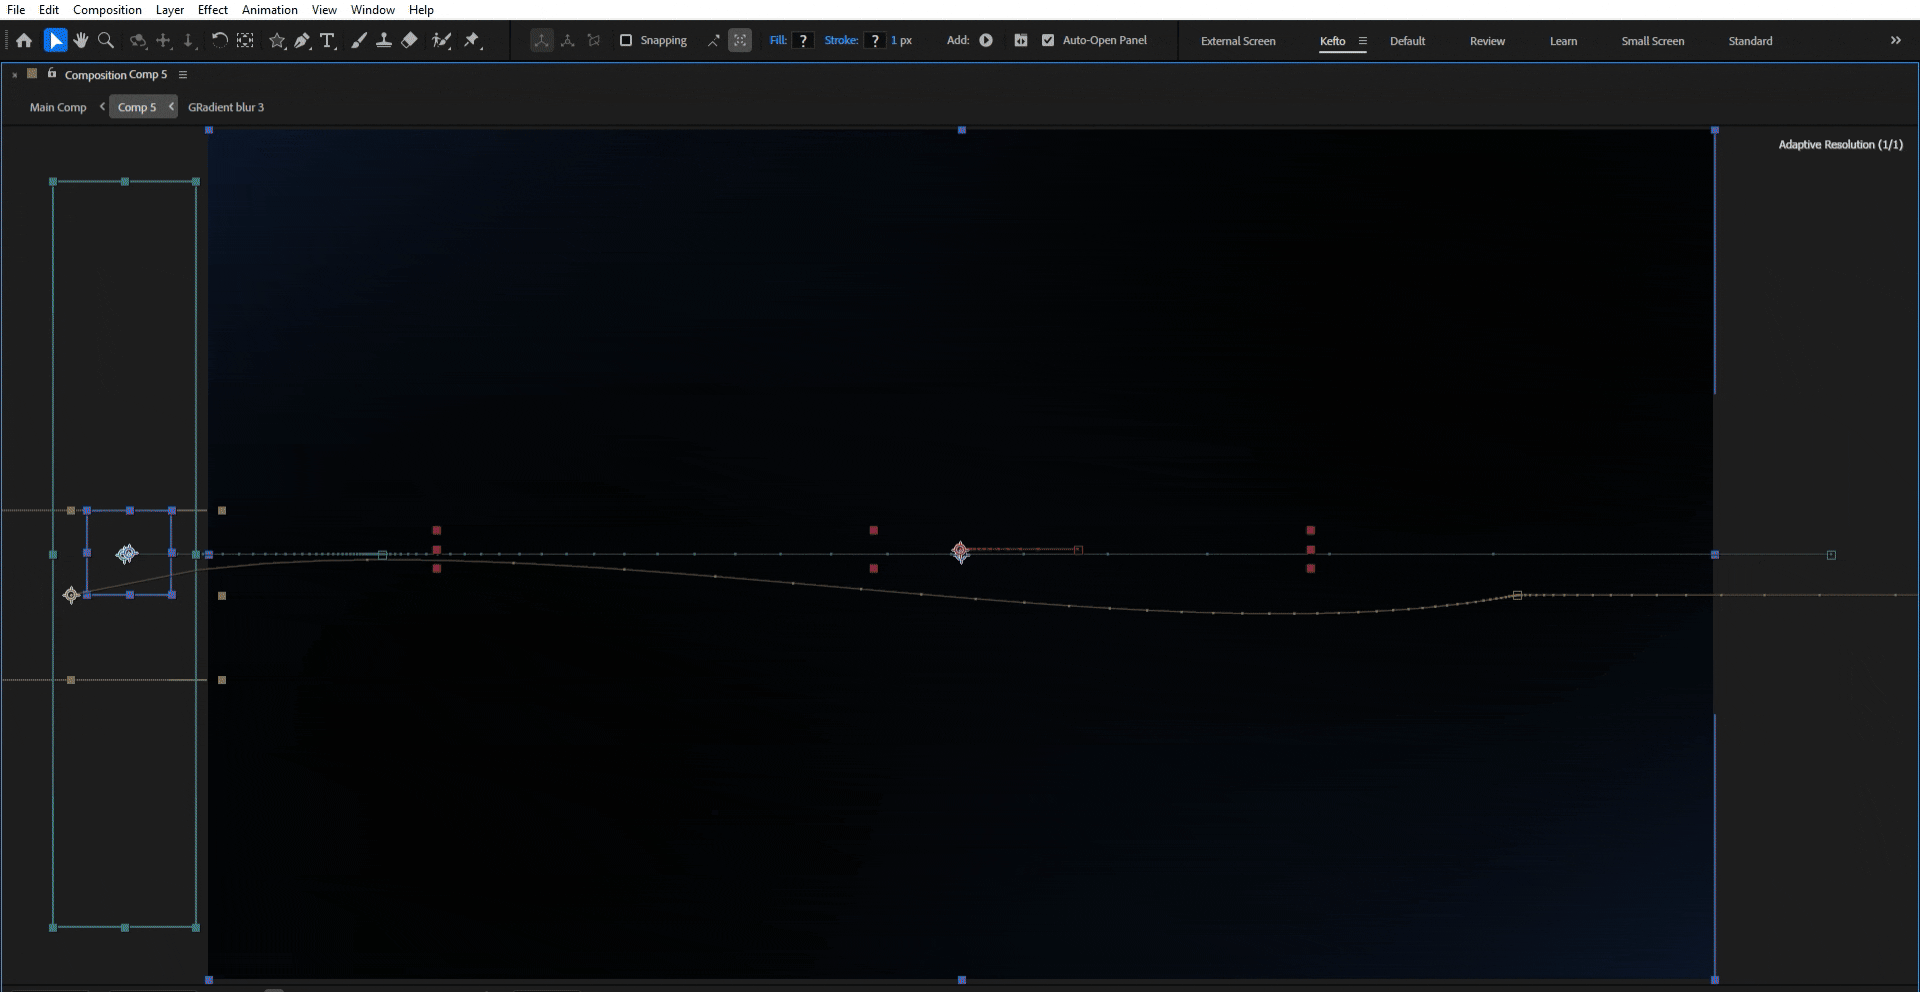Screen dimensions: 1920x992
Task: Select the Zoom magnifier tool
Action: pos(106,41)
